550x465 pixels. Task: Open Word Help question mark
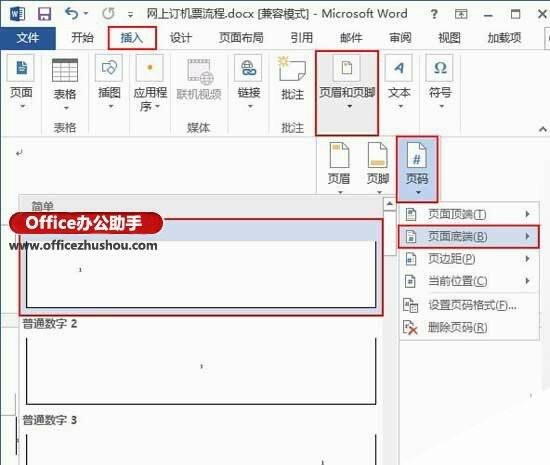click(434, 14)
